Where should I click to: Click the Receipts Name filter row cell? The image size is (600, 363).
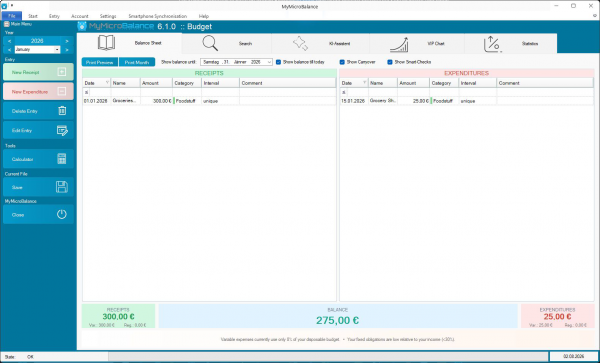(x=126, y=92)
